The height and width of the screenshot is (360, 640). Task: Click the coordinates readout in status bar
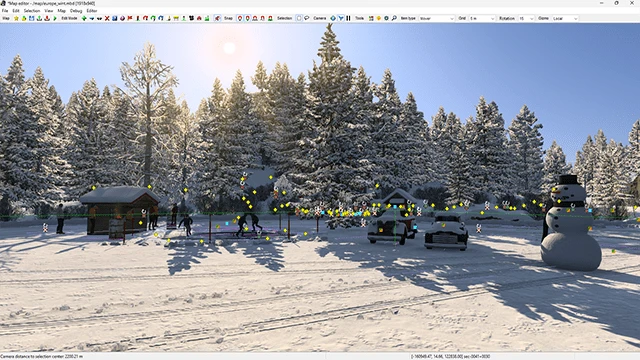(x=451, y=356)
